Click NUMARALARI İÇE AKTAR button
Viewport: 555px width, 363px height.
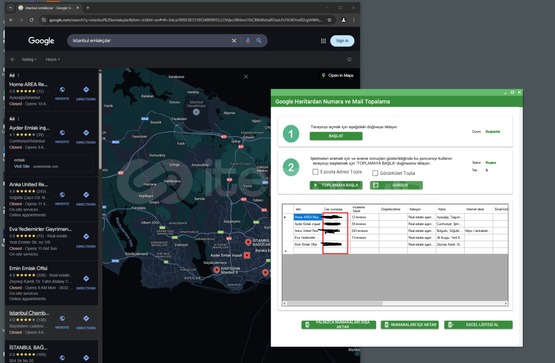point(410,324)
